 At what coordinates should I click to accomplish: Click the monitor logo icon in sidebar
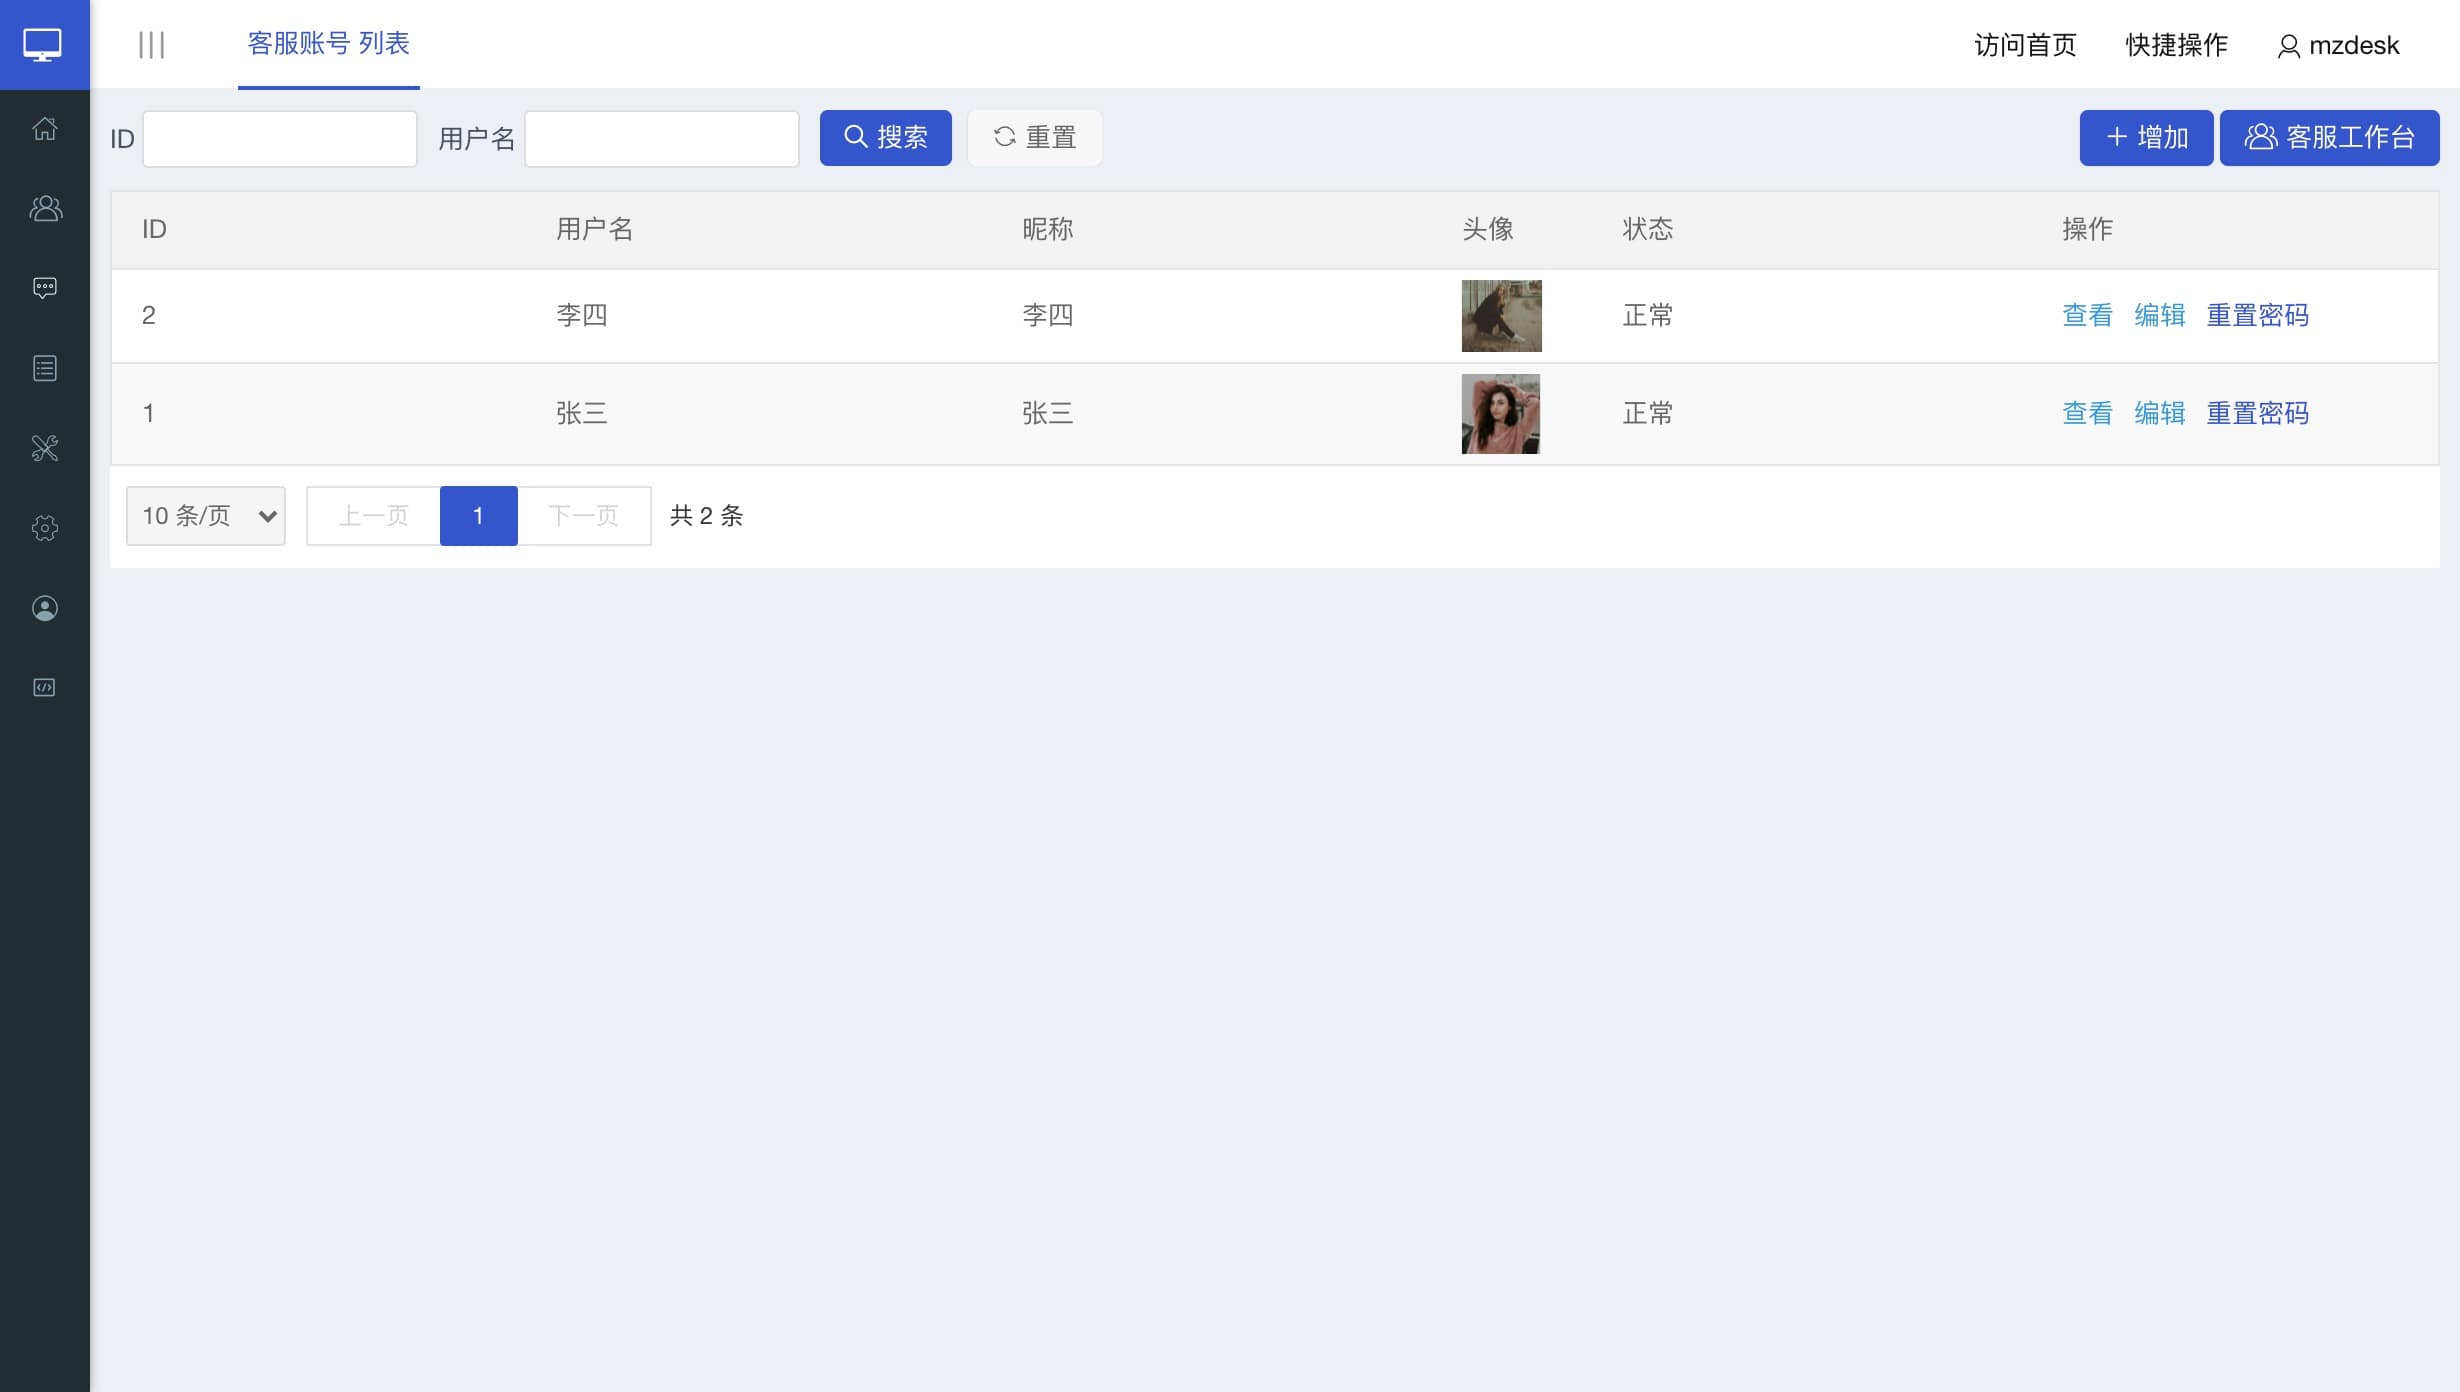43,45
